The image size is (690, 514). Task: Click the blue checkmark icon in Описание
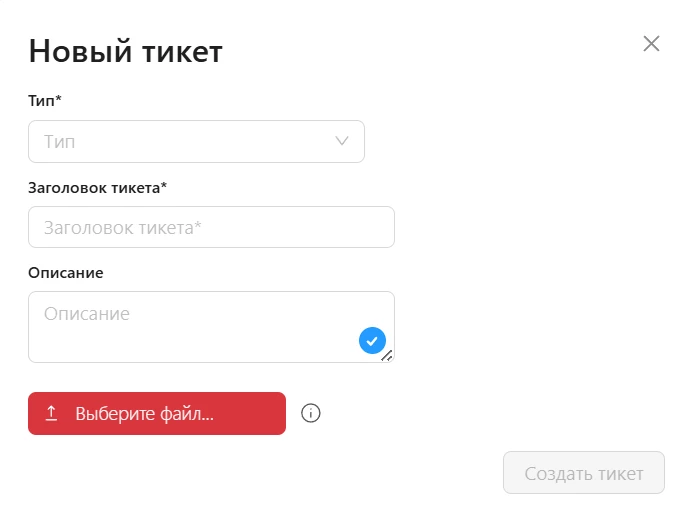[x=372, y=341]
